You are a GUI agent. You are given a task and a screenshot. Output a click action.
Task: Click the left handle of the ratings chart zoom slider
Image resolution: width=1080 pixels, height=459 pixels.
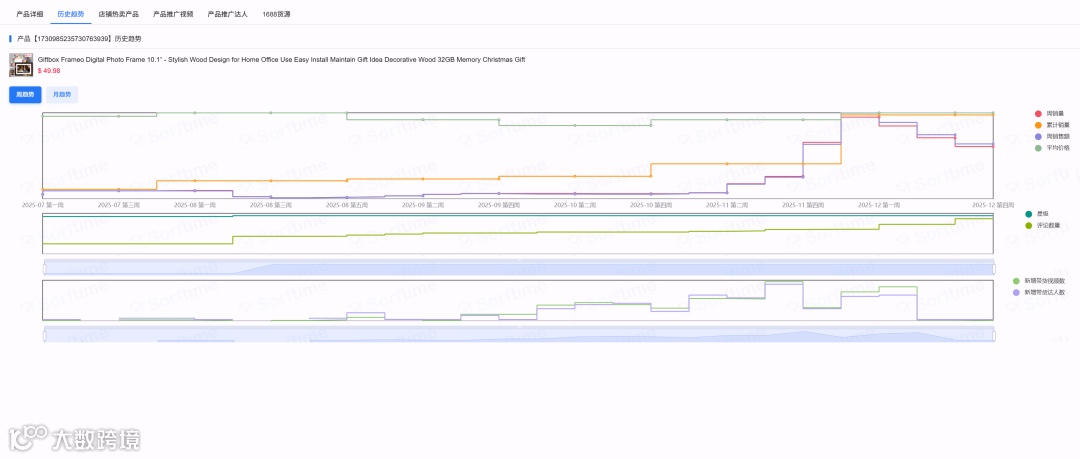(x=44, y=268)
